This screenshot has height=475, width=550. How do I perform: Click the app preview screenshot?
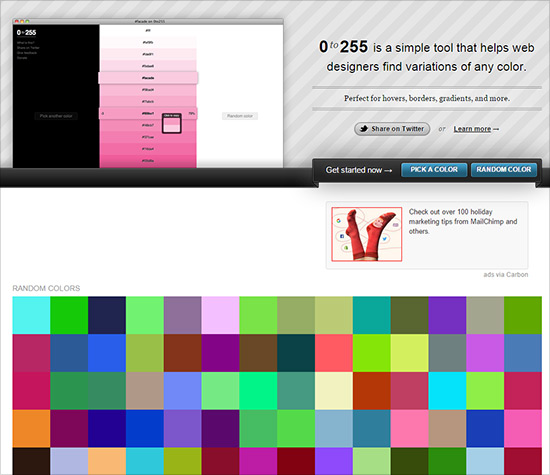(x=148, y=93)
